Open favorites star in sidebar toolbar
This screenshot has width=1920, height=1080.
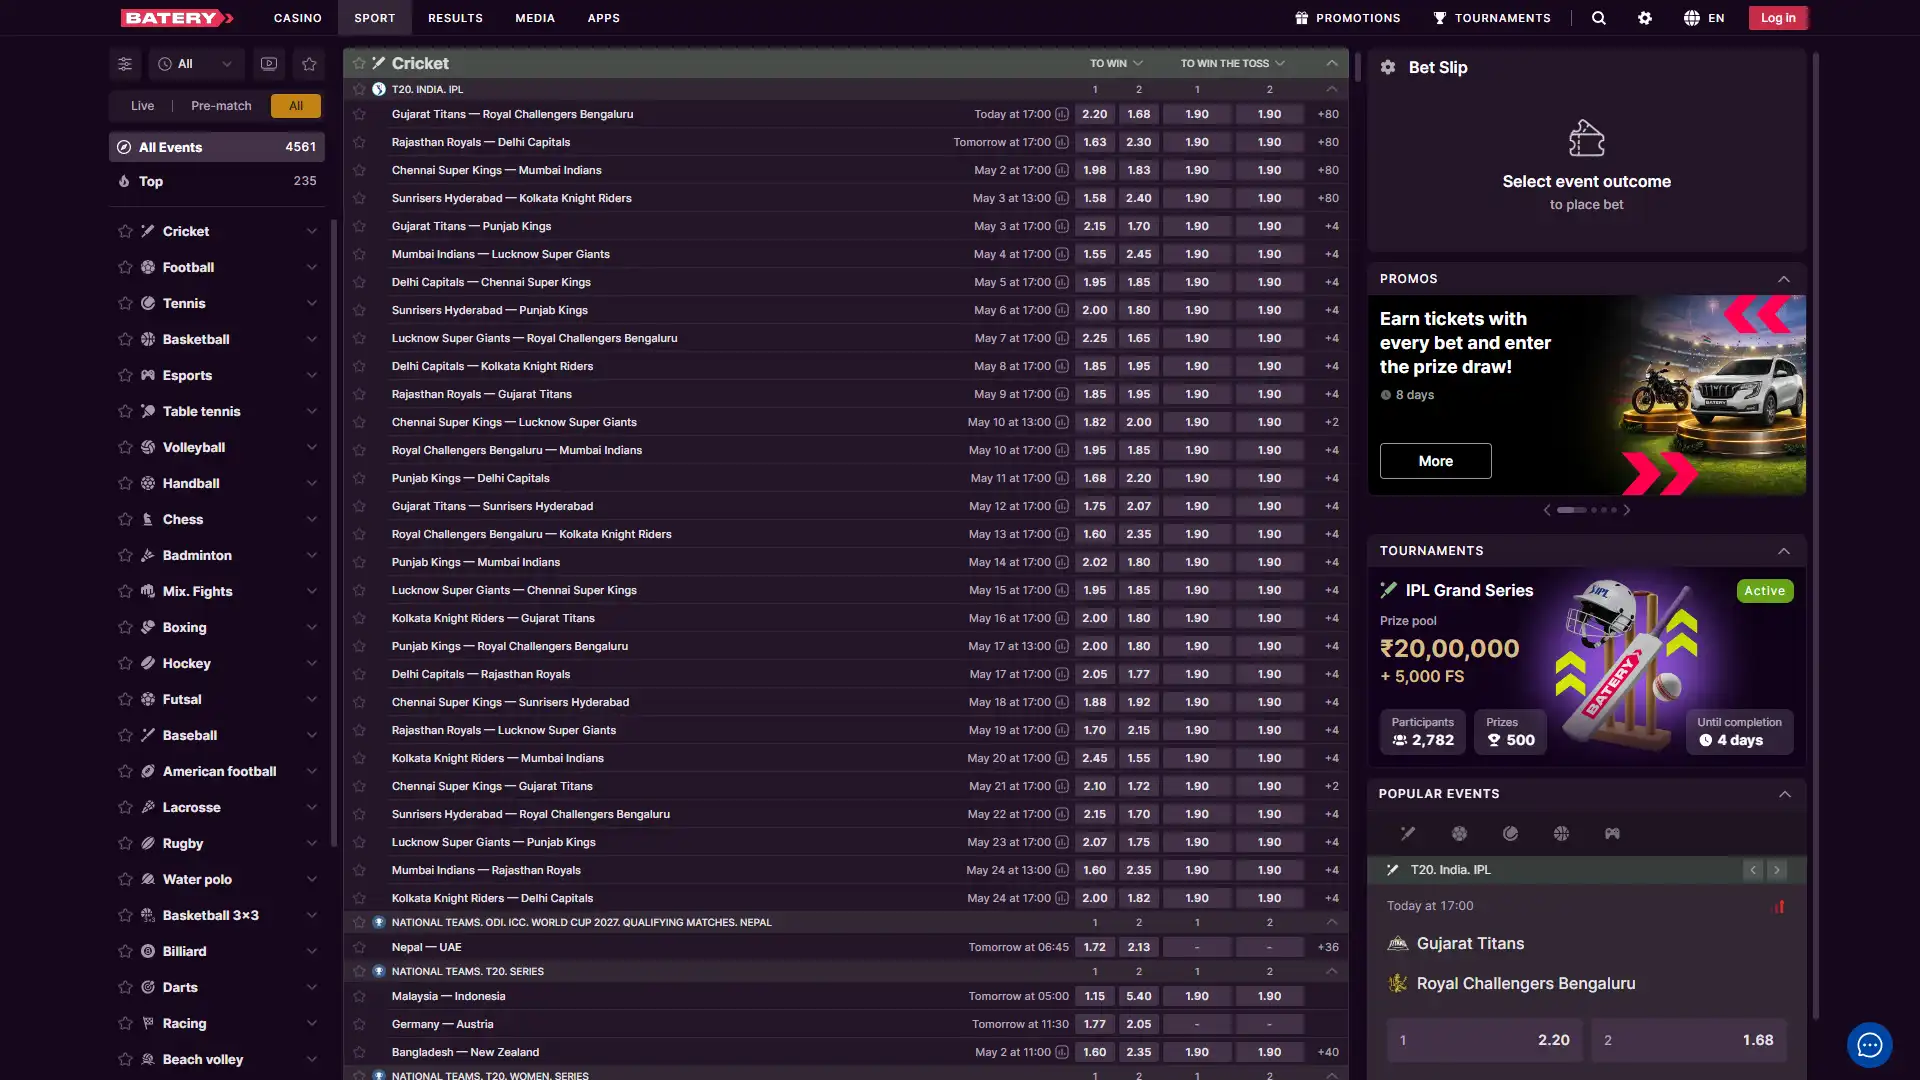(309, 64)
